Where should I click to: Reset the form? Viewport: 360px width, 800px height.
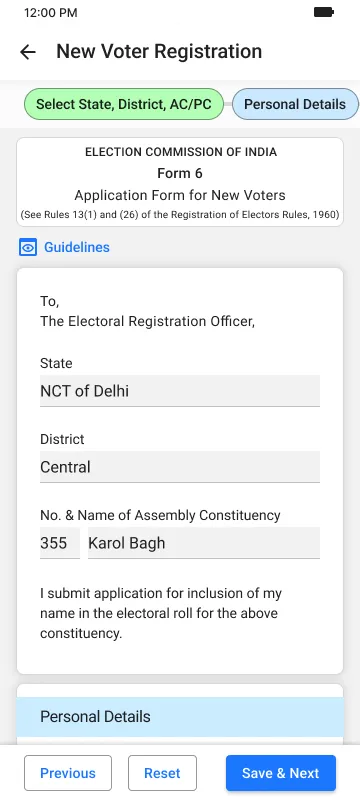point(162,773)
